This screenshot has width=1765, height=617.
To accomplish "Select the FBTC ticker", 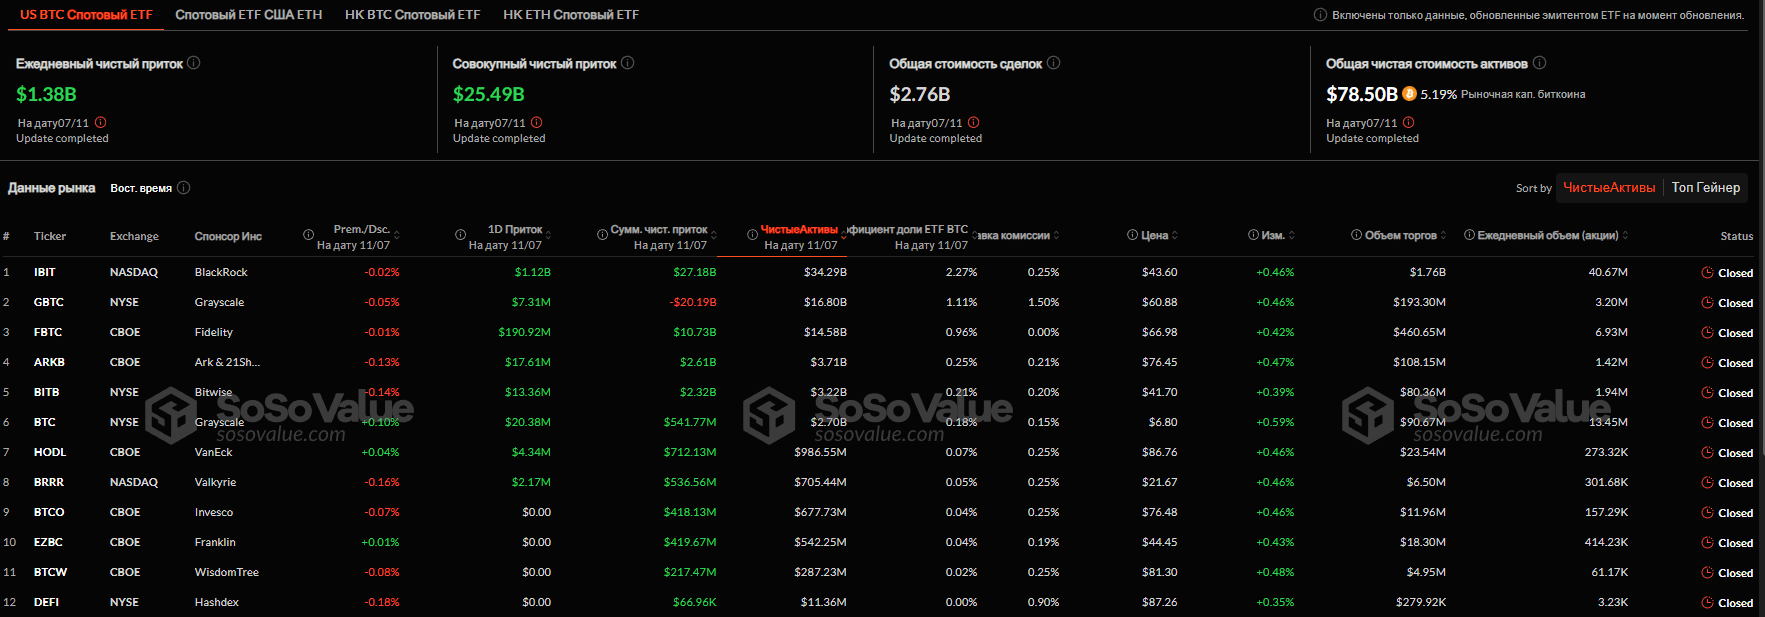I will coord(48,332).
